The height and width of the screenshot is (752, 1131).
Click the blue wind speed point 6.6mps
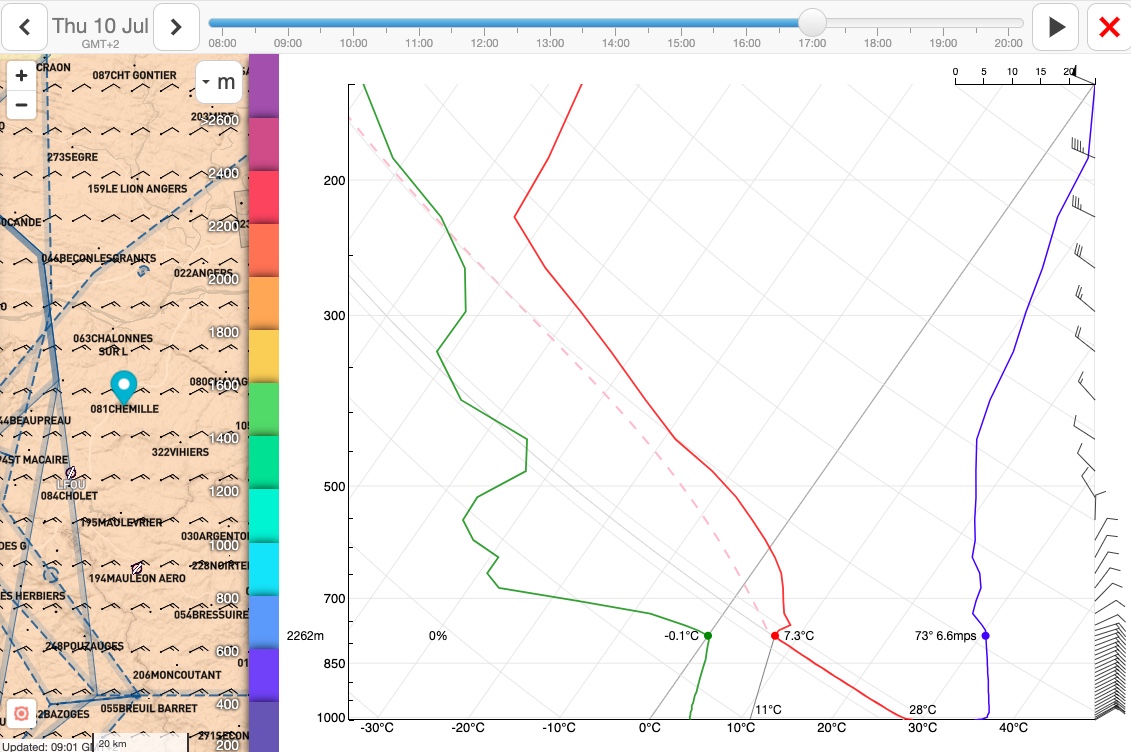point(985,636)
